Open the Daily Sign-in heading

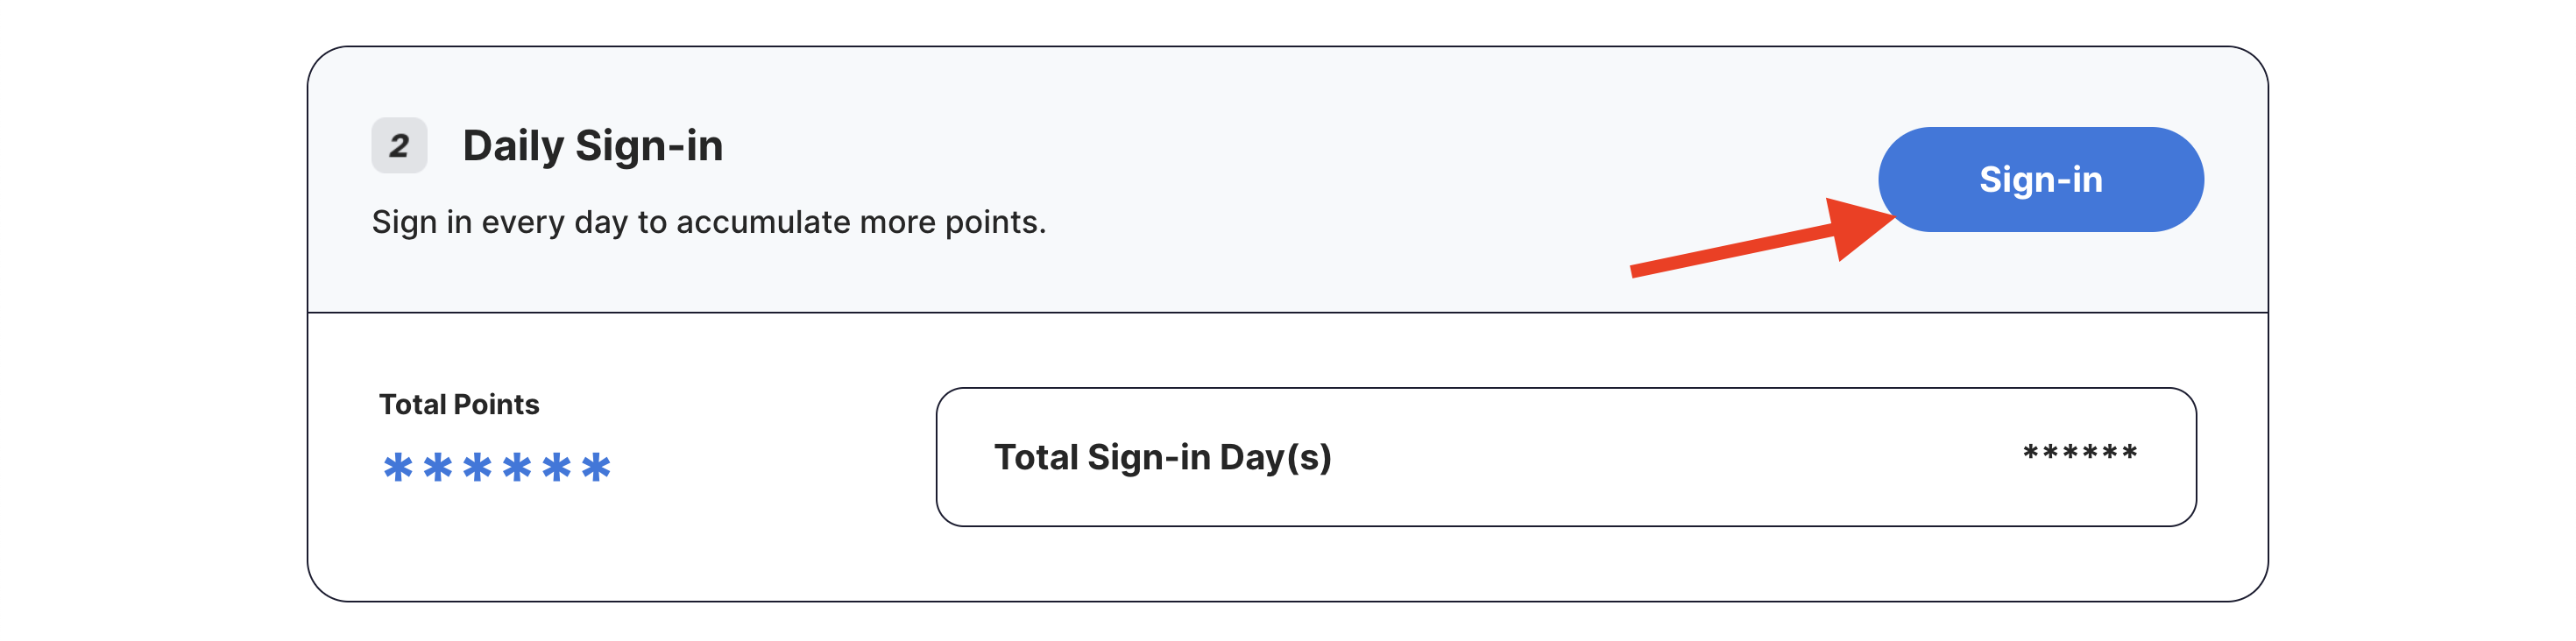(592, 146)
